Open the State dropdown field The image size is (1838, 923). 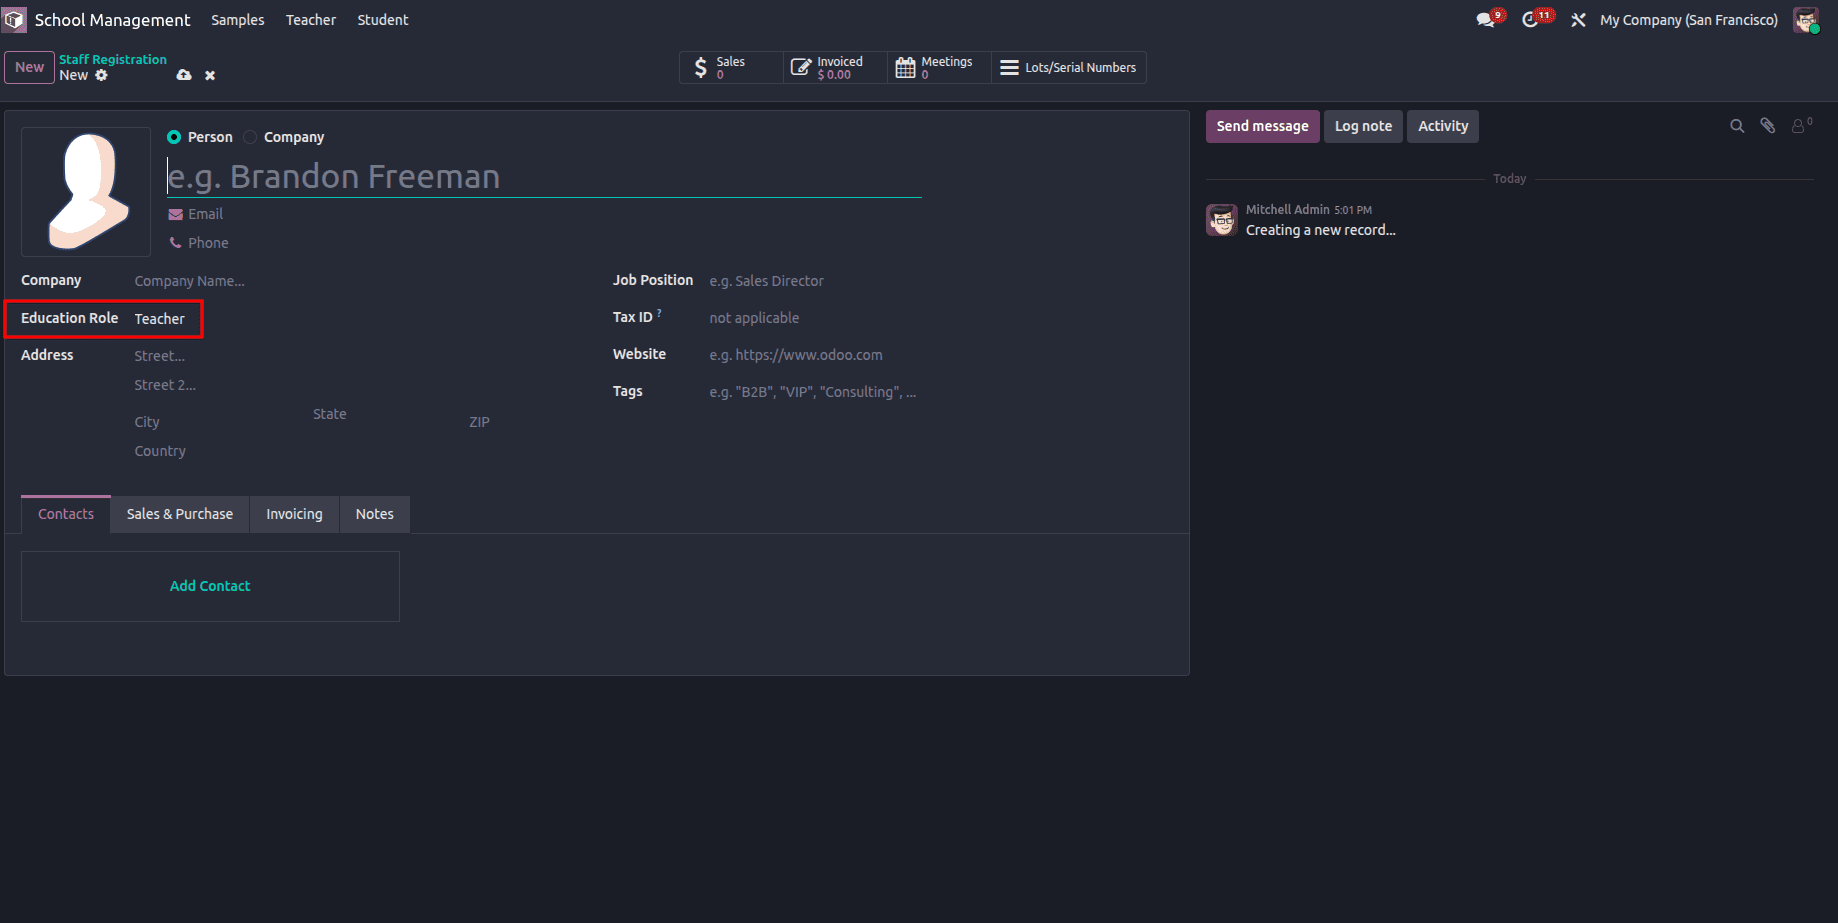(384, 414)
